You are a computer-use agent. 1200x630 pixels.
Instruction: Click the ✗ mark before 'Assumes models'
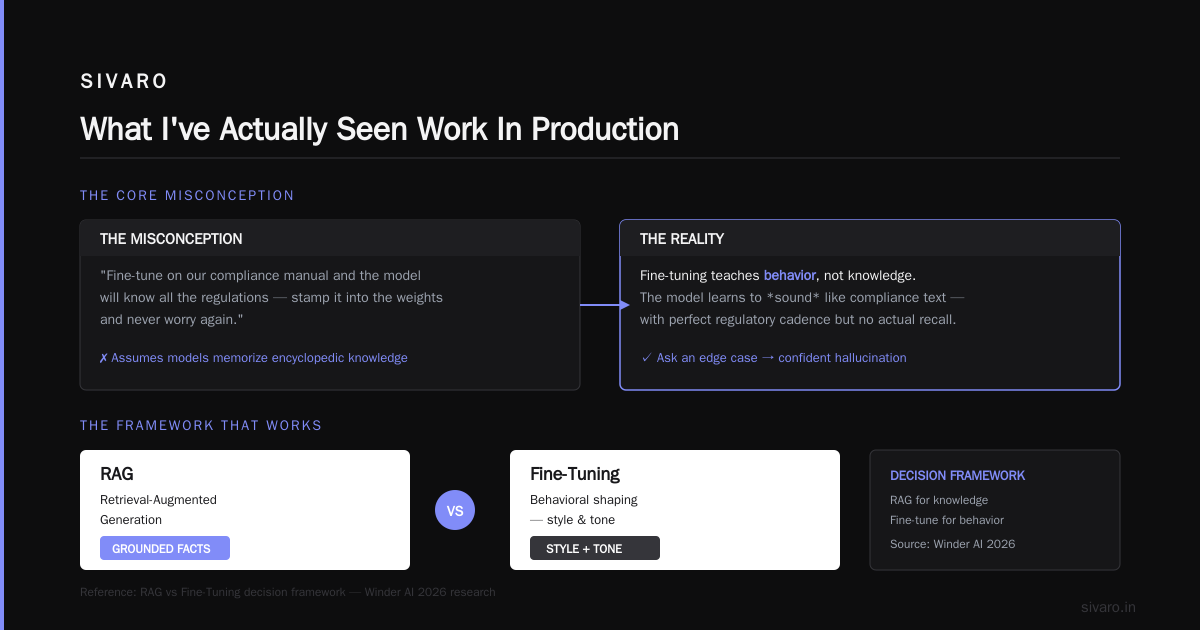[x=104, y=357]
